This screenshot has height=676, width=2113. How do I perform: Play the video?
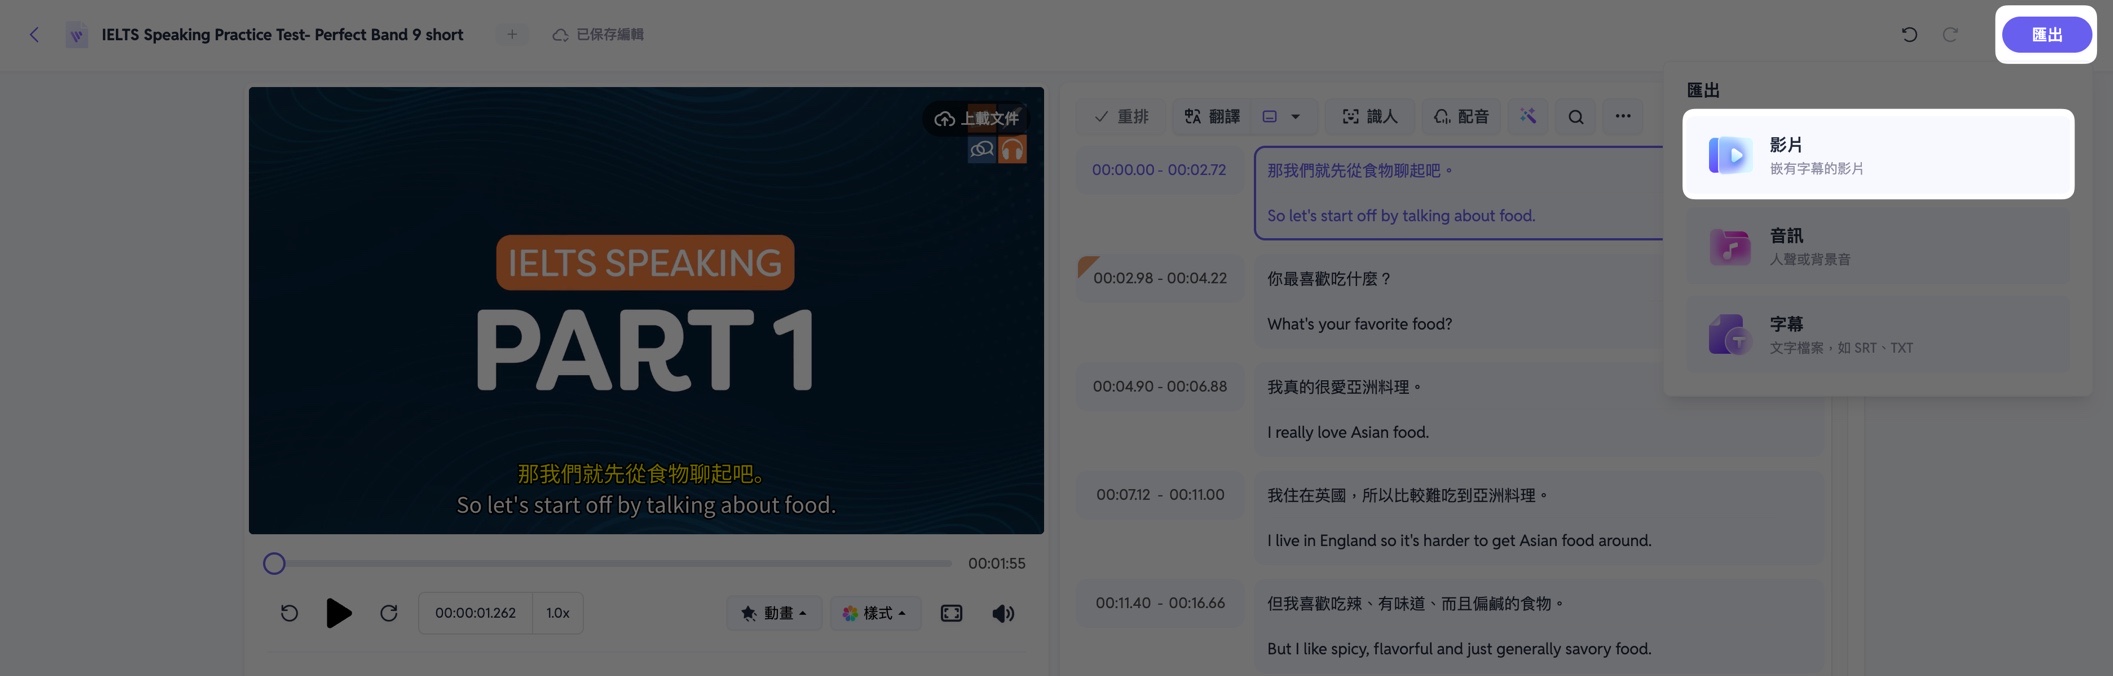click(338, 613)
